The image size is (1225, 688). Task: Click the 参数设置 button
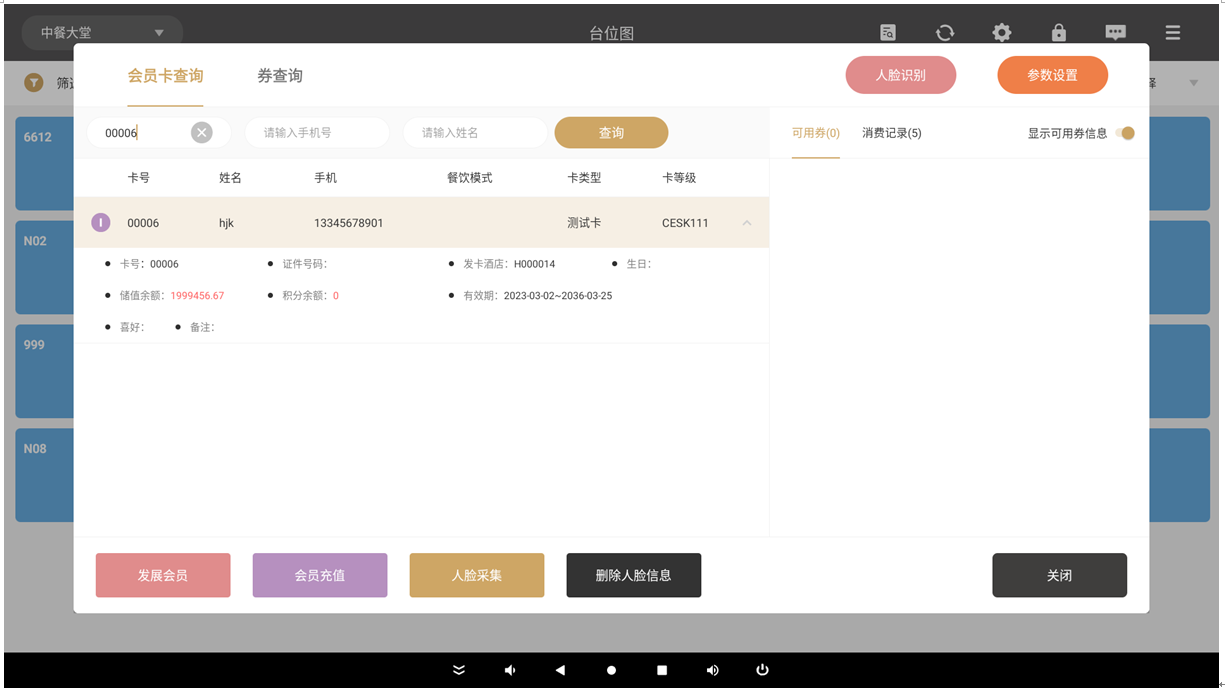1052,75
